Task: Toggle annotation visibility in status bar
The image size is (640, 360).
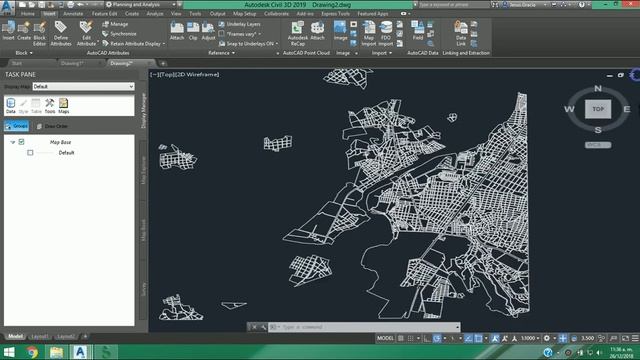Action: click(x=495, y=338)
